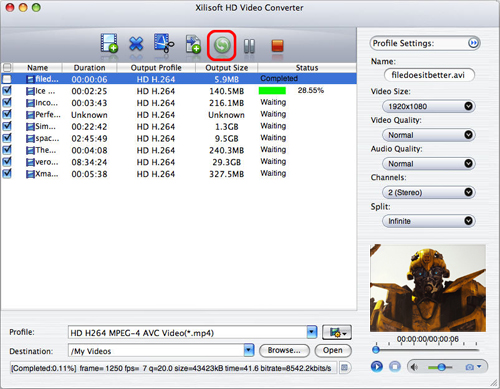This screenshot has width=500, height=389.
Task: Click the macOS green zoom window button
Action: coord(36,7)
